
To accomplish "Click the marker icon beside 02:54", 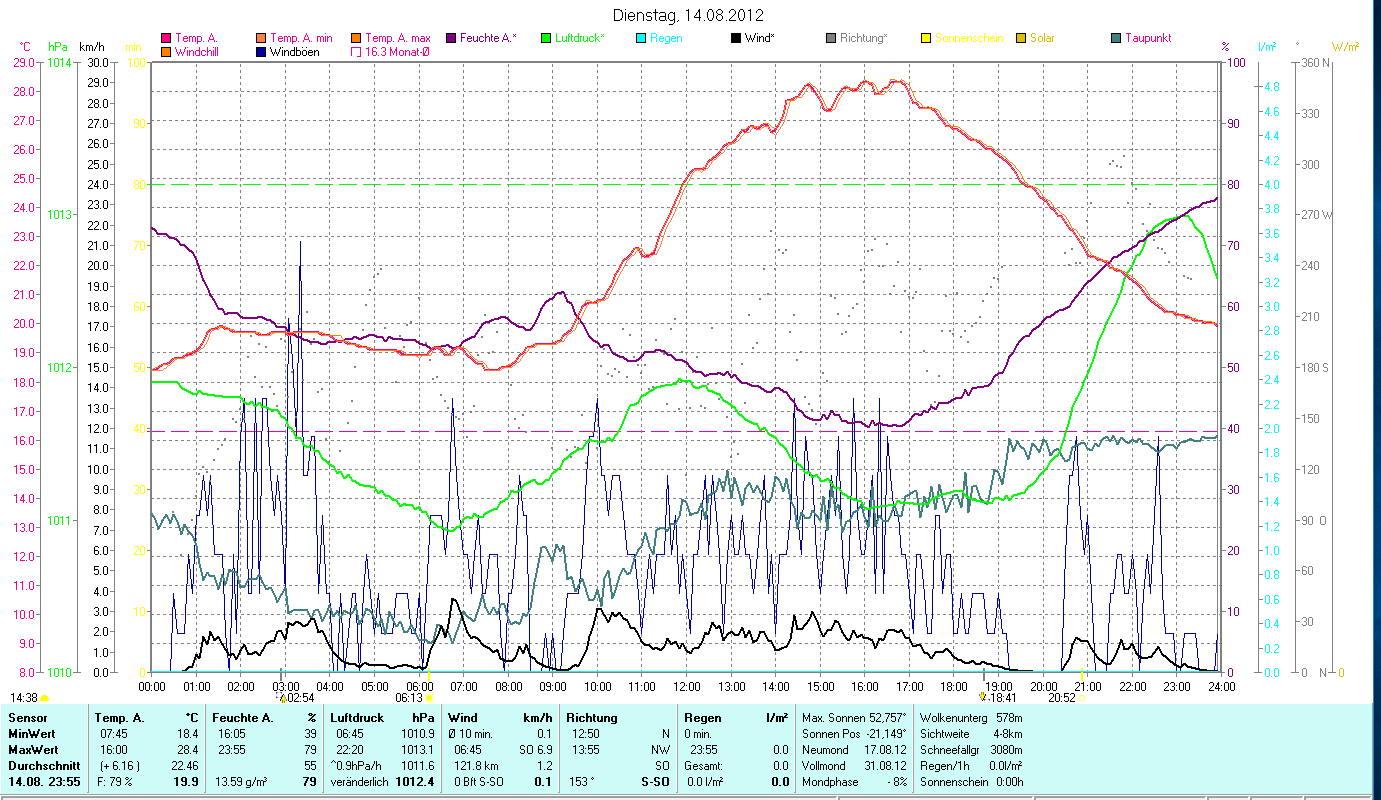I will tap(281, 698).
